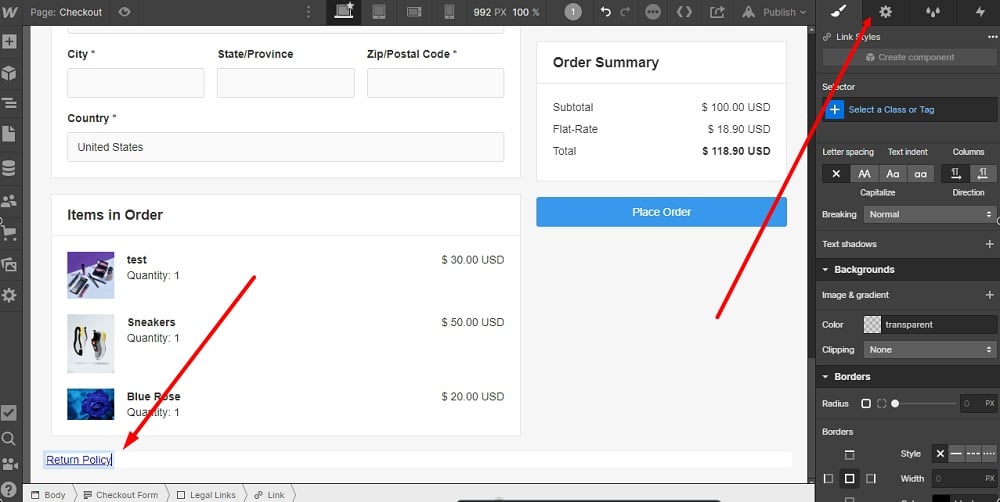
Task: Open the site Settings gear in left sidebar
Action: [9, 295]
